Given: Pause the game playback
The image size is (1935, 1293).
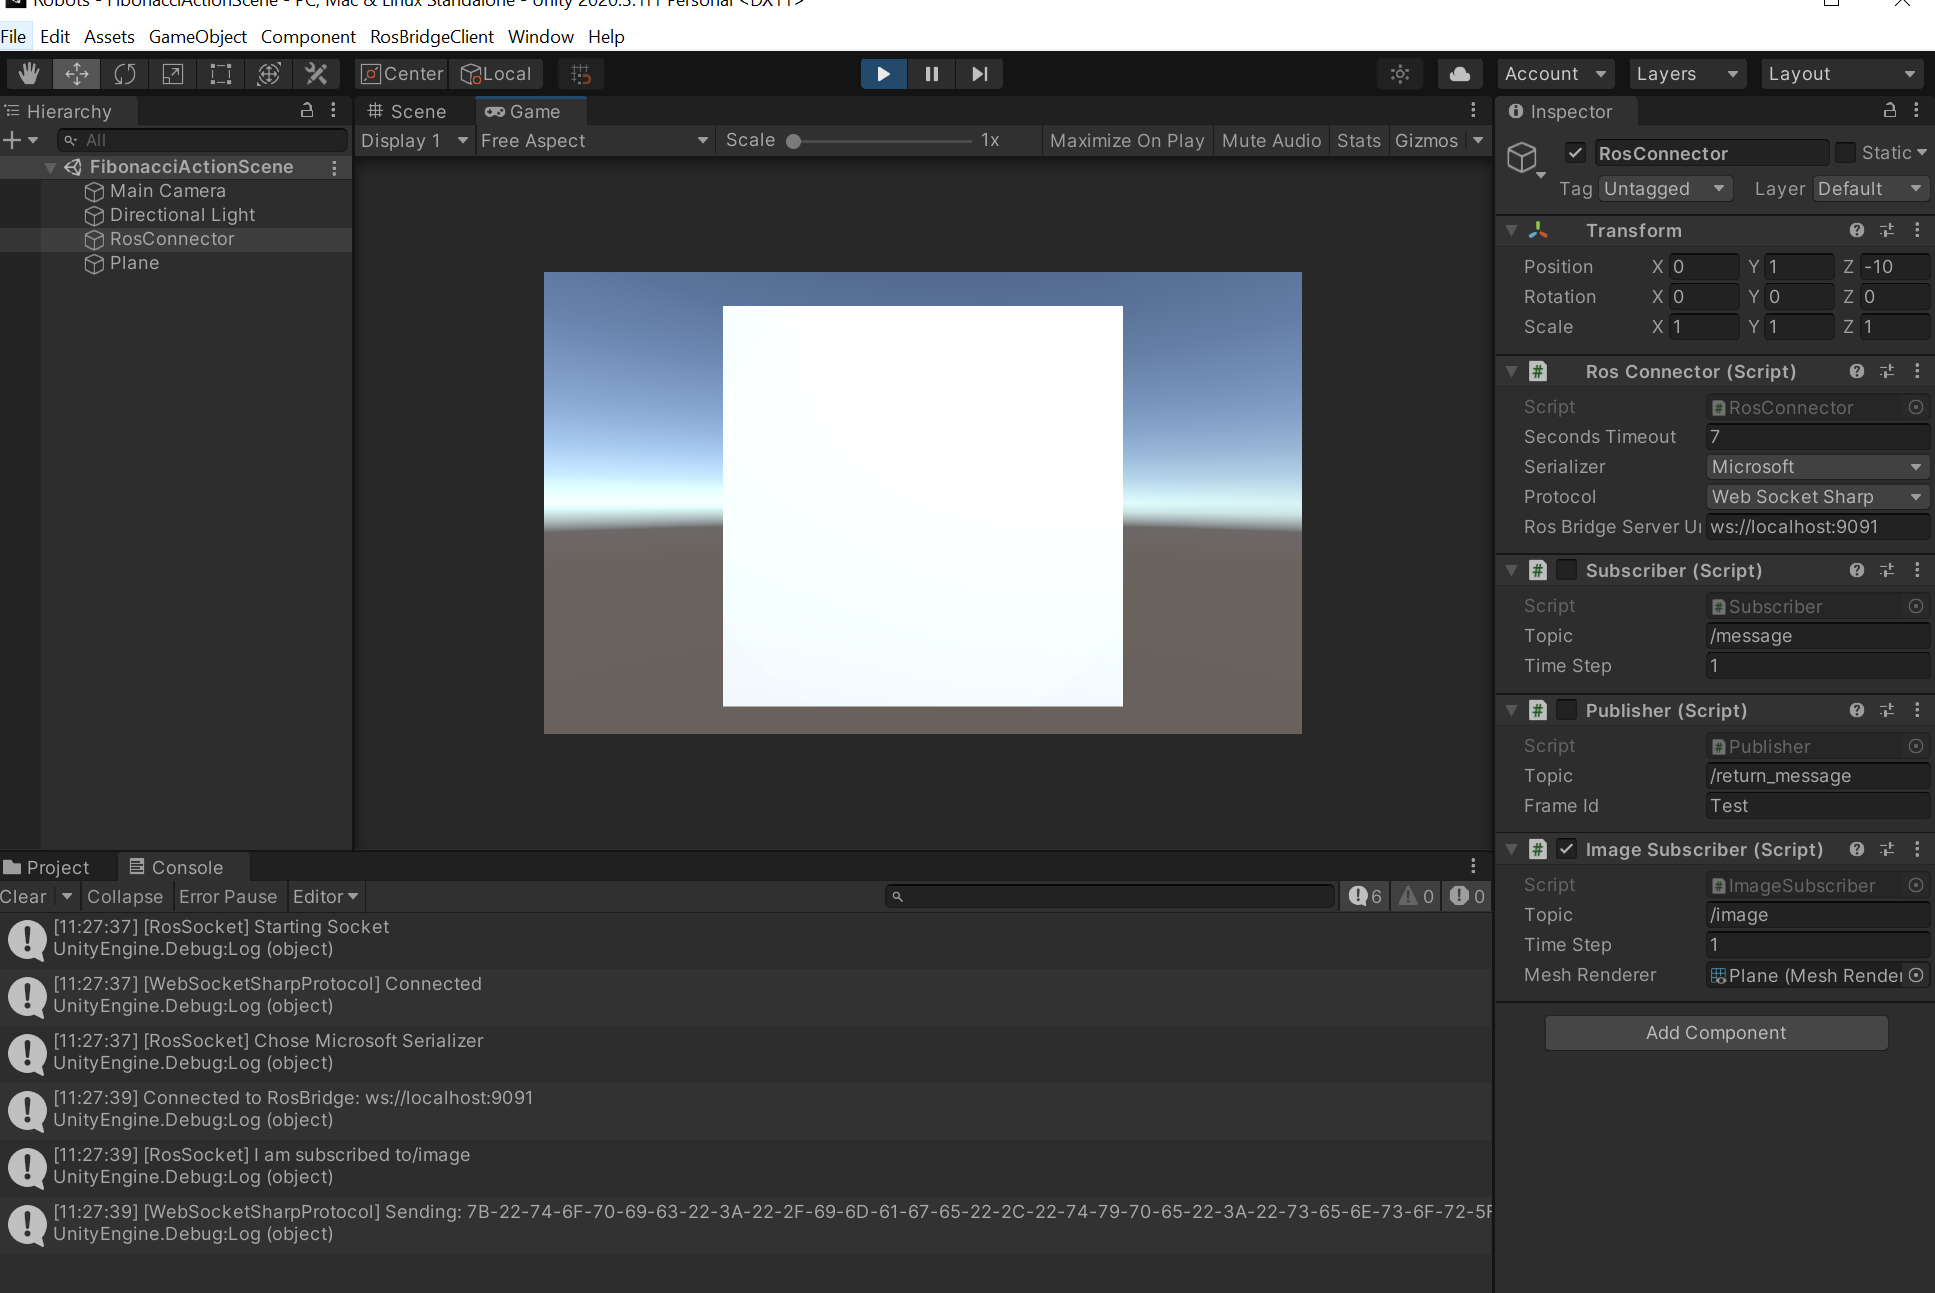Looking at the screenshot, I should coord(931,73).
